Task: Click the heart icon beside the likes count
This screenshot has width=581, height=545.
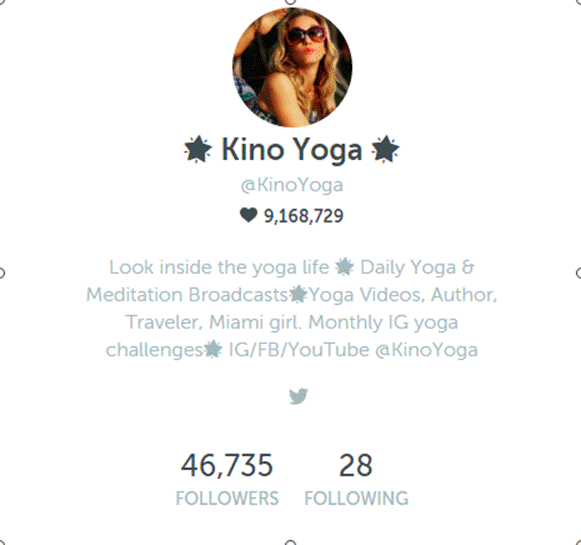Action: 248,215
